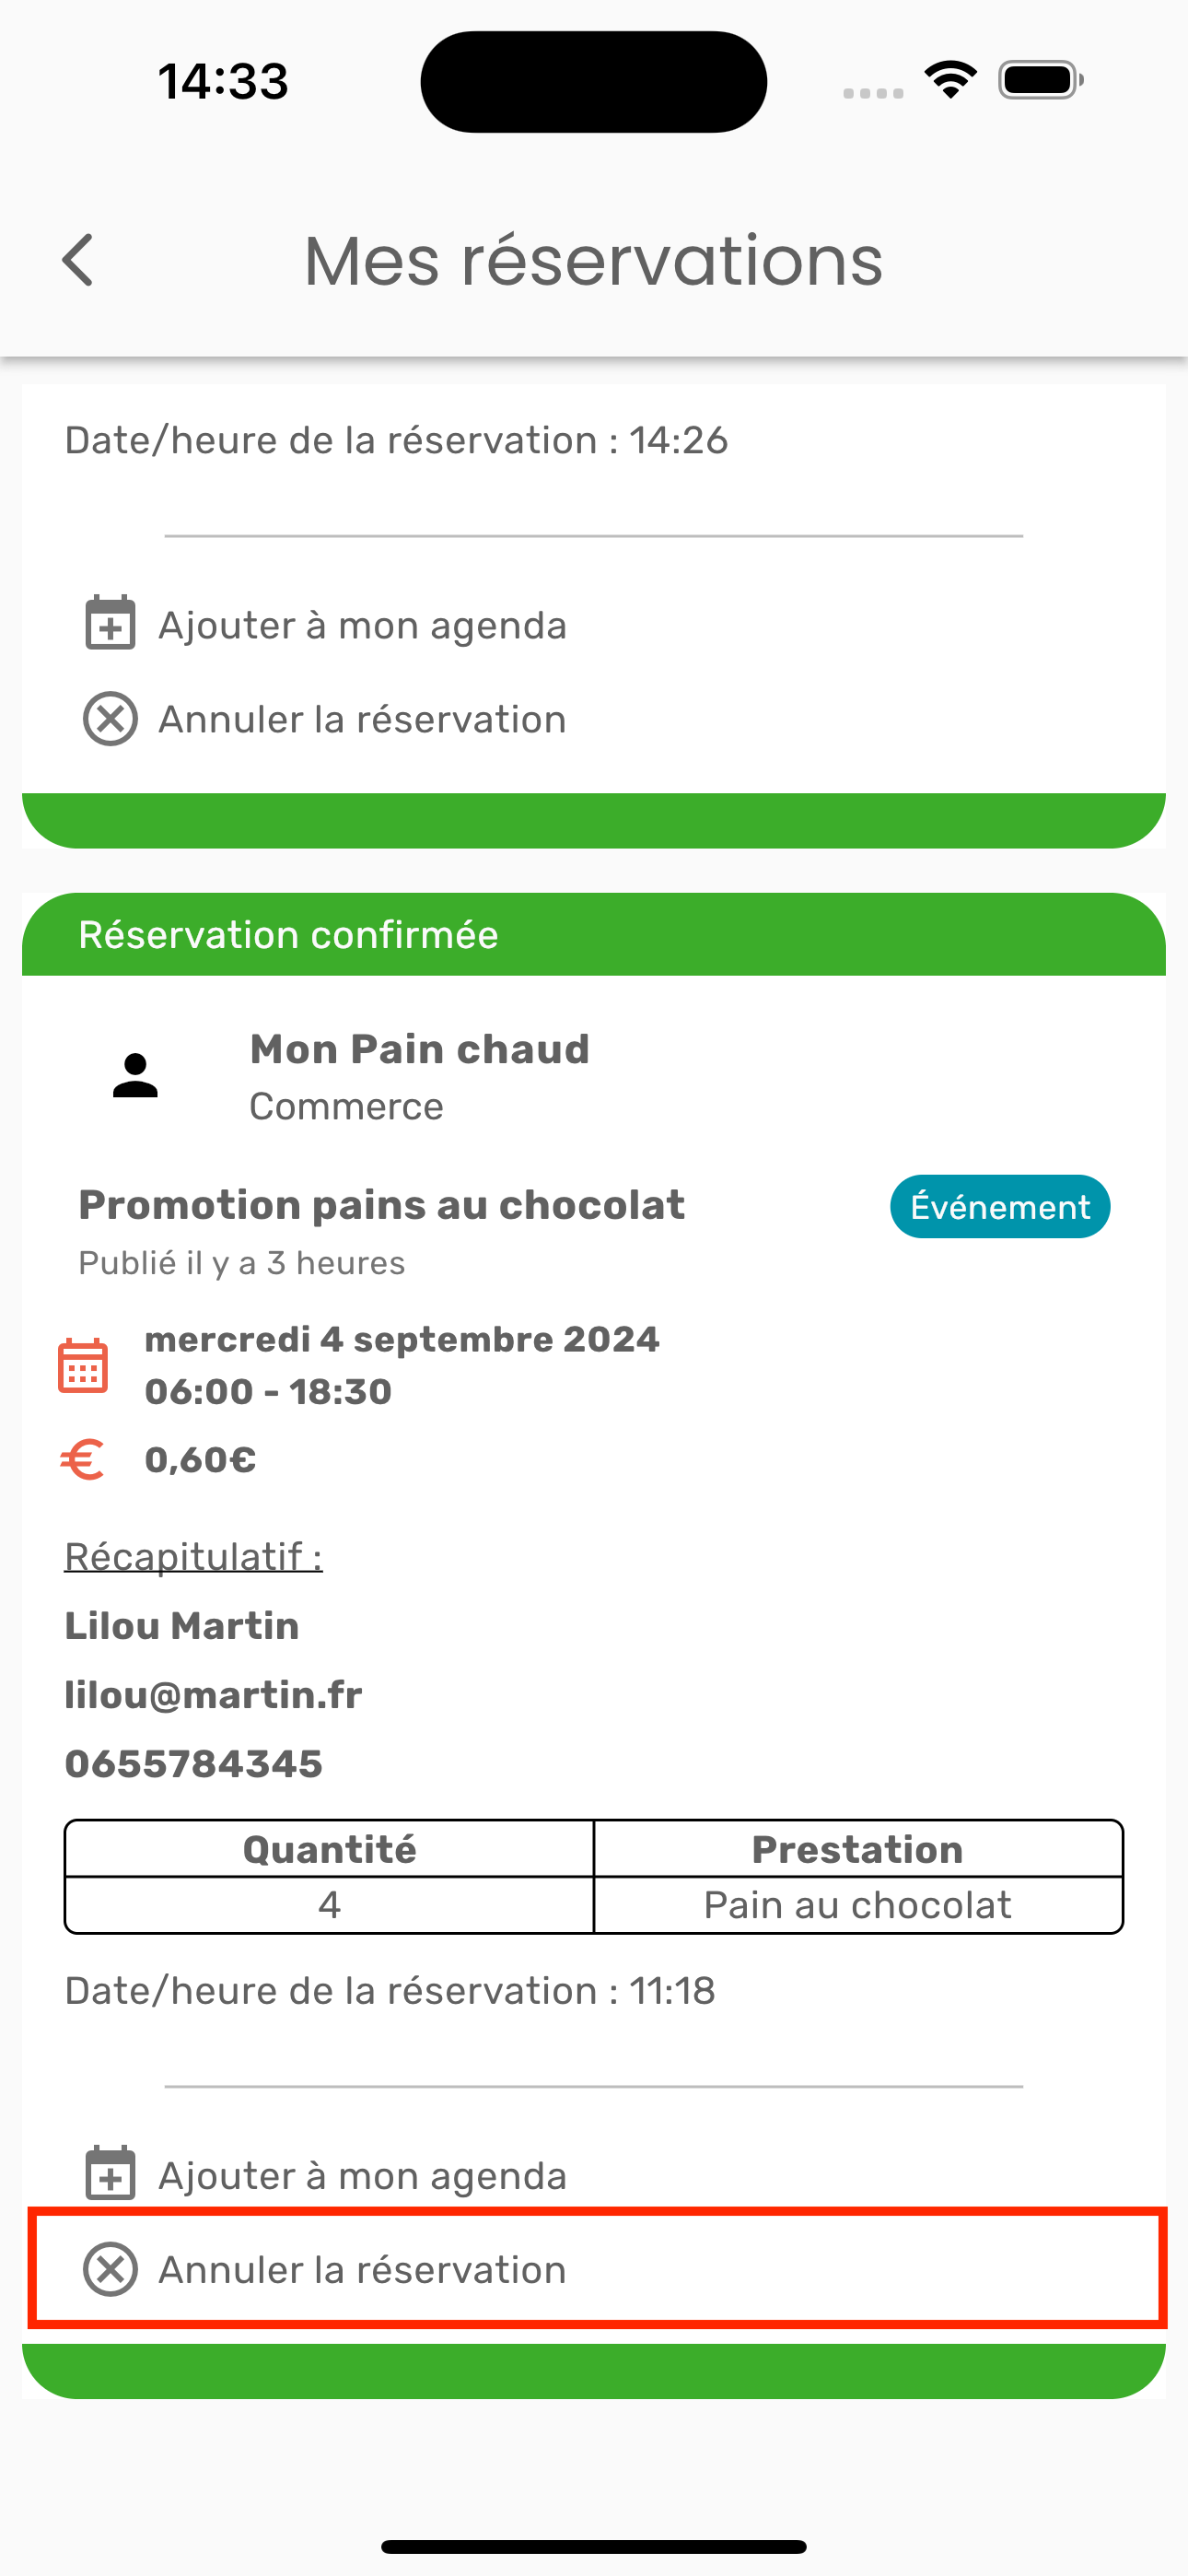Viewport: 1188px width, 2576px height.
Task: Tap the lilou@martin.fr email address
Action: click(213, 1695)
